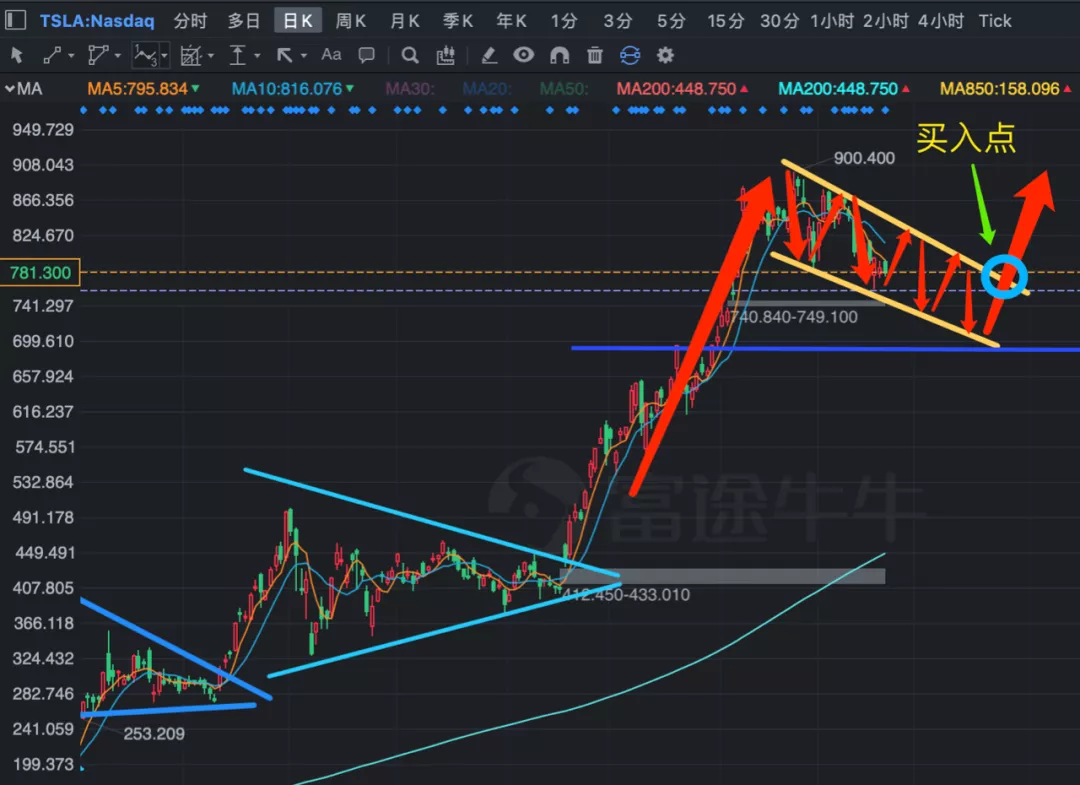Click the TSLA:Nasdaq ticker label

pos(96,21)
